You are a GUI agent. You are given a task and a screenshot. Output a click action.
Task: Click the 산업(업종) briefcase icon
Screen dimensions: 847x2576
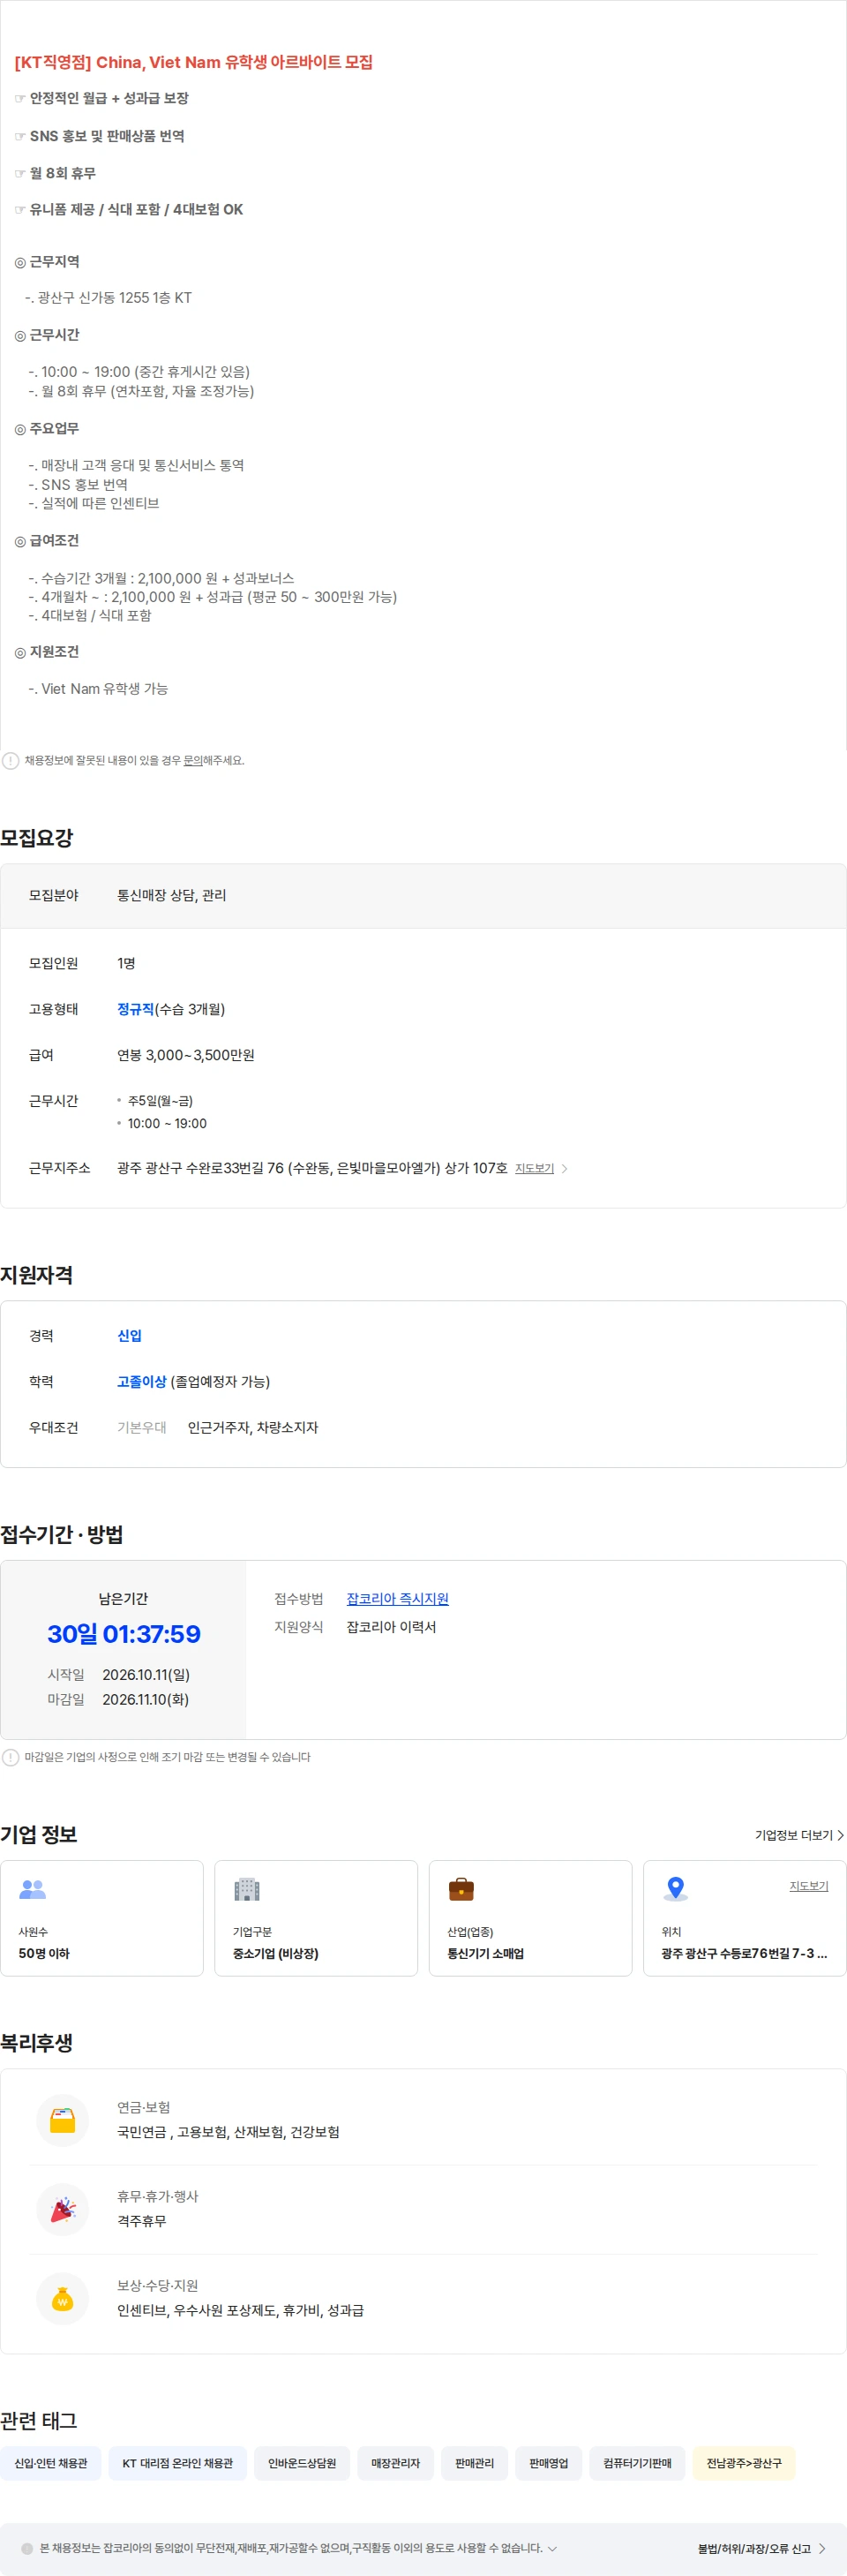tap(461, 1889)
